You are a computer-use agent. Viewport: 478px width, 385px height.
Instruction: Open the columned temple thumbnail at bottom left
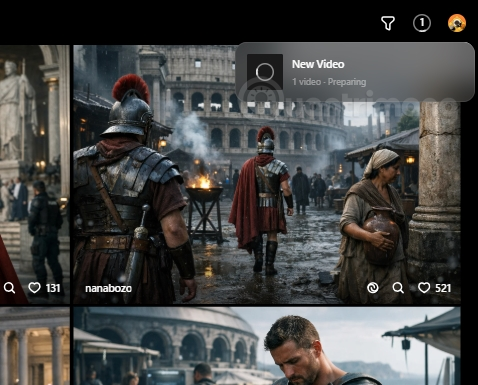tap(35, 346)
